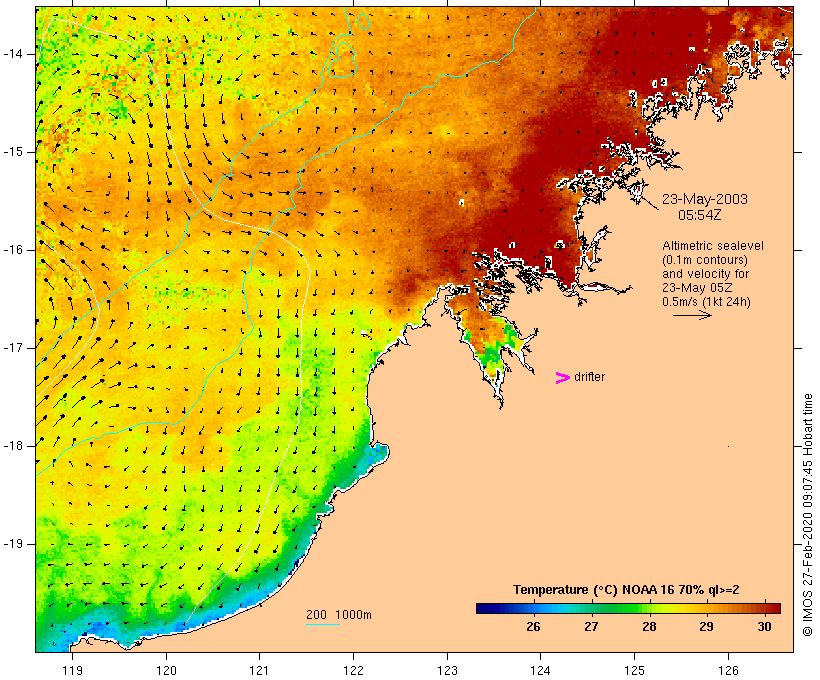This screenshot has width=820, height=680.
Task: Click the date text '23-May-2003'
Action: point(704,199)
